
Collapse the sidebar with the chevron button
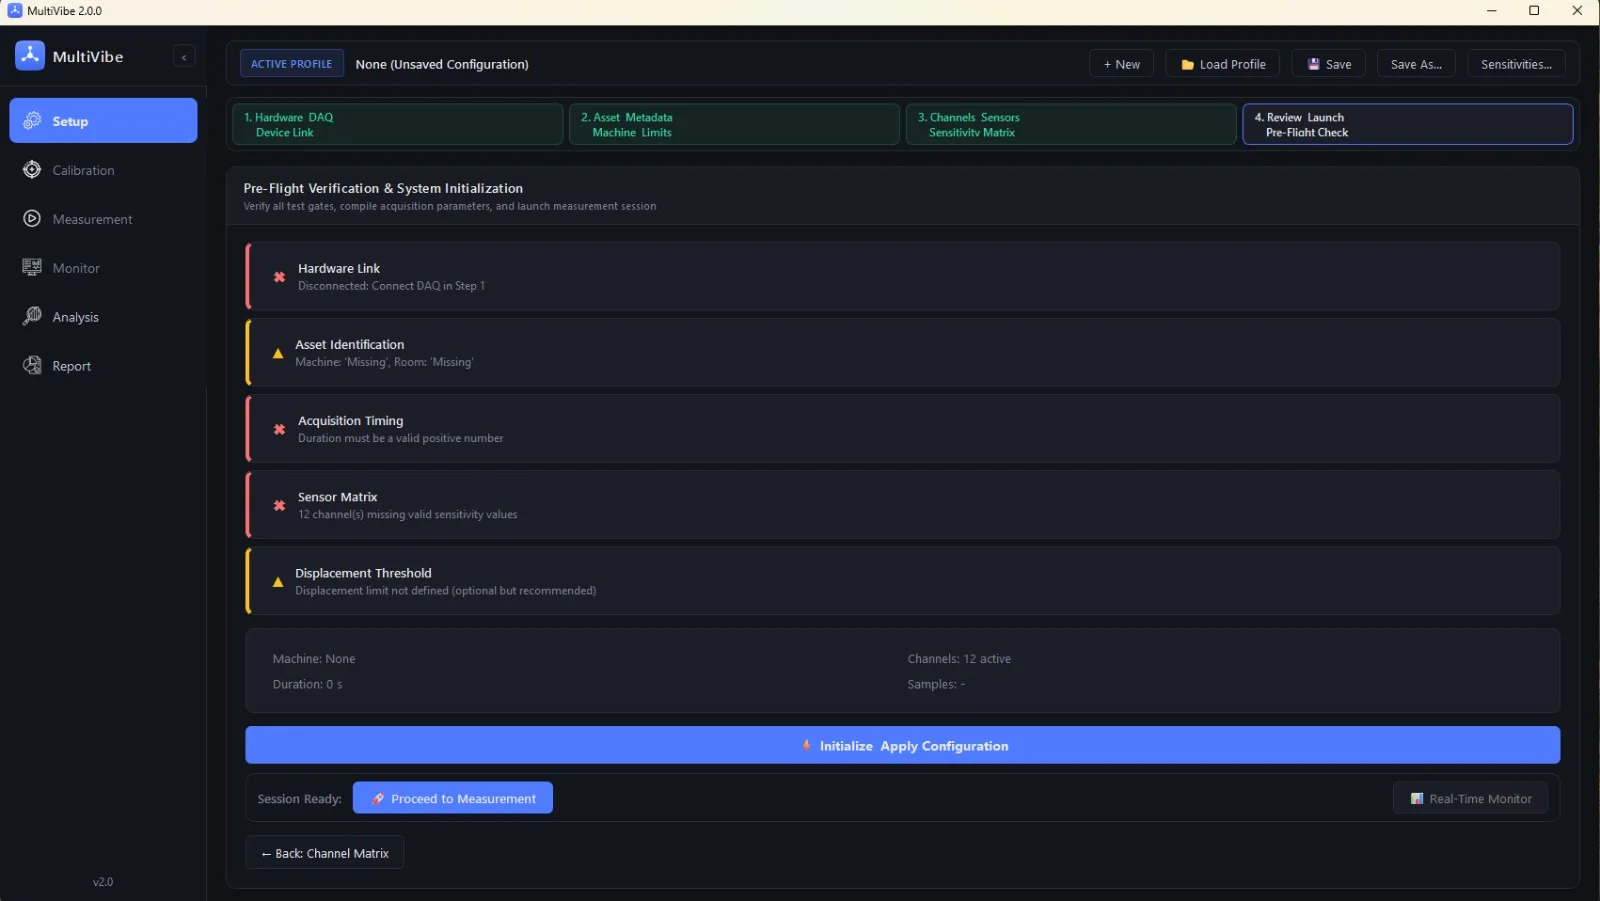click(184, 57)
